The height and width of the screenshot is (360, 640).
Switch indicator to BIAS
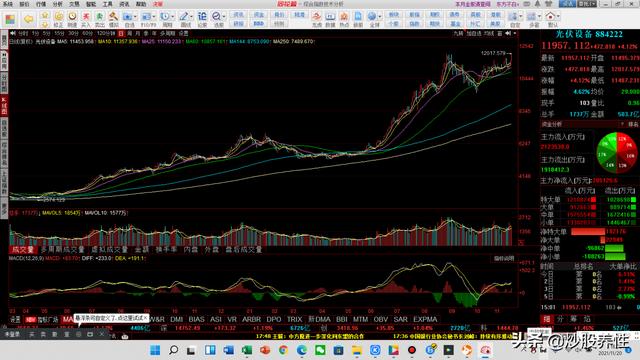pos(196,319)
